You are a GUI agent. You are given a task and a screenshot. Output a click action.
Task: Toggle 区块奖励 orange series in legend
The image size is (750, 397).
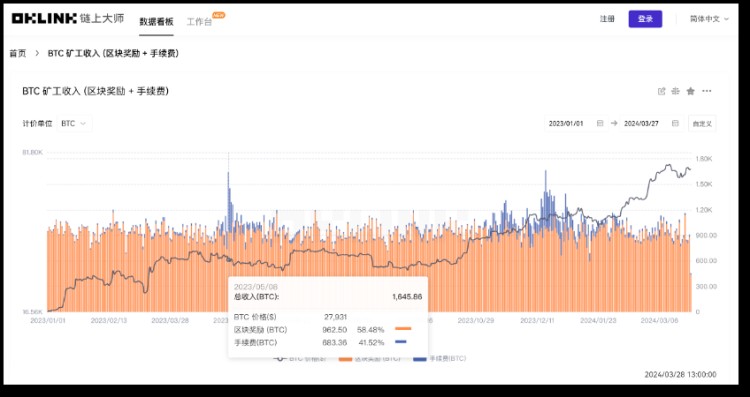369,358
